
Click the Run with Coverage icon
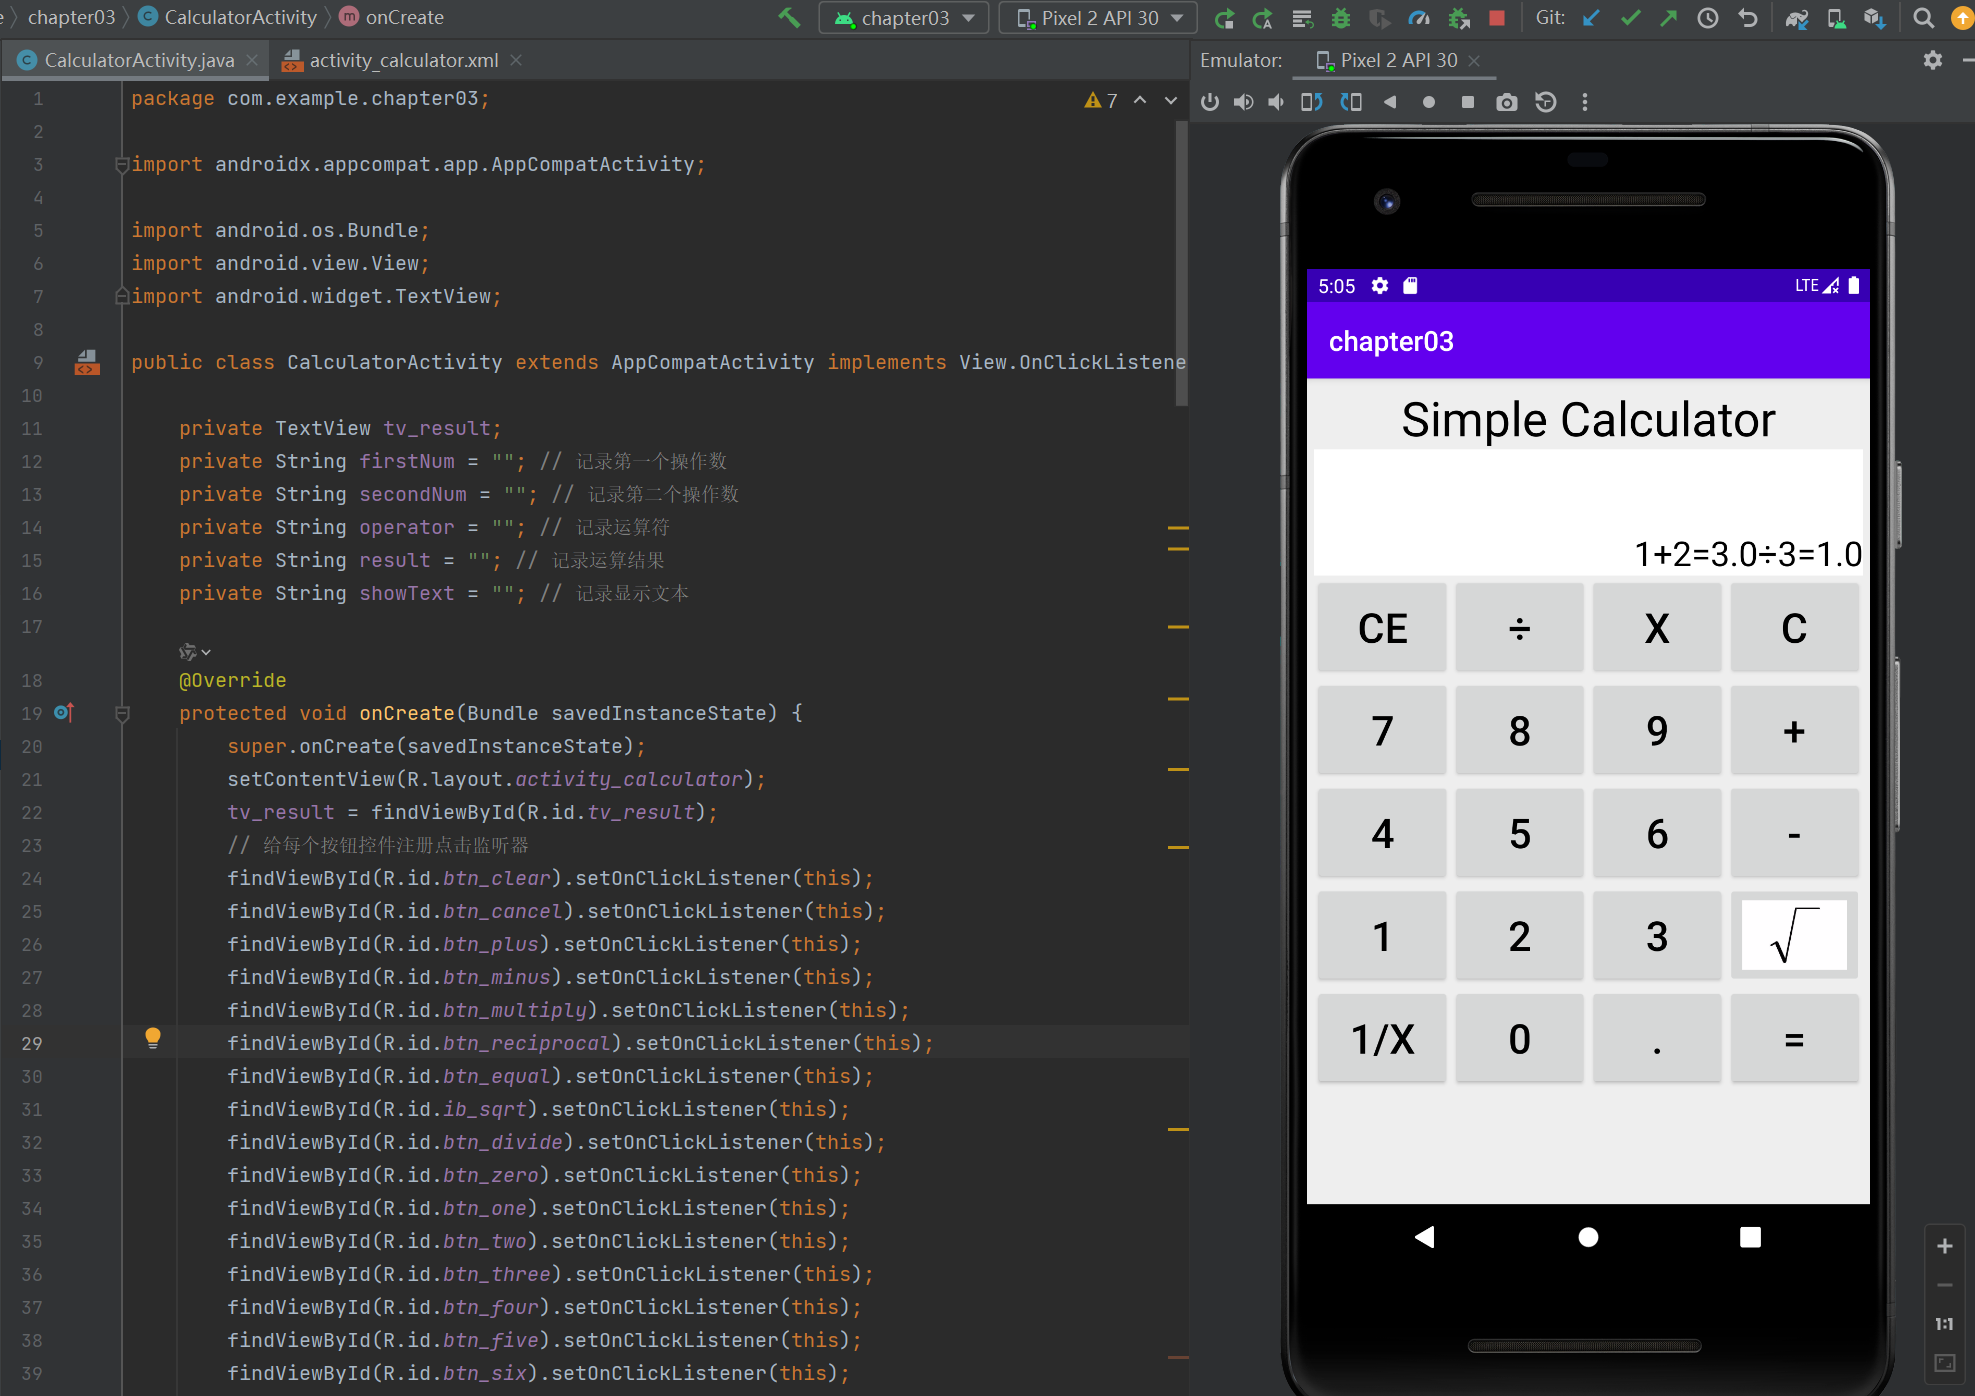point(1380,18)
